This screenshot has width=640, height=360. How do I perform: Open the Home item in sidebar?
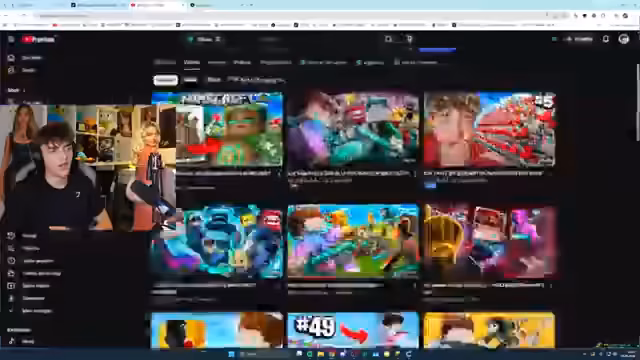click(x=25, y=58)
